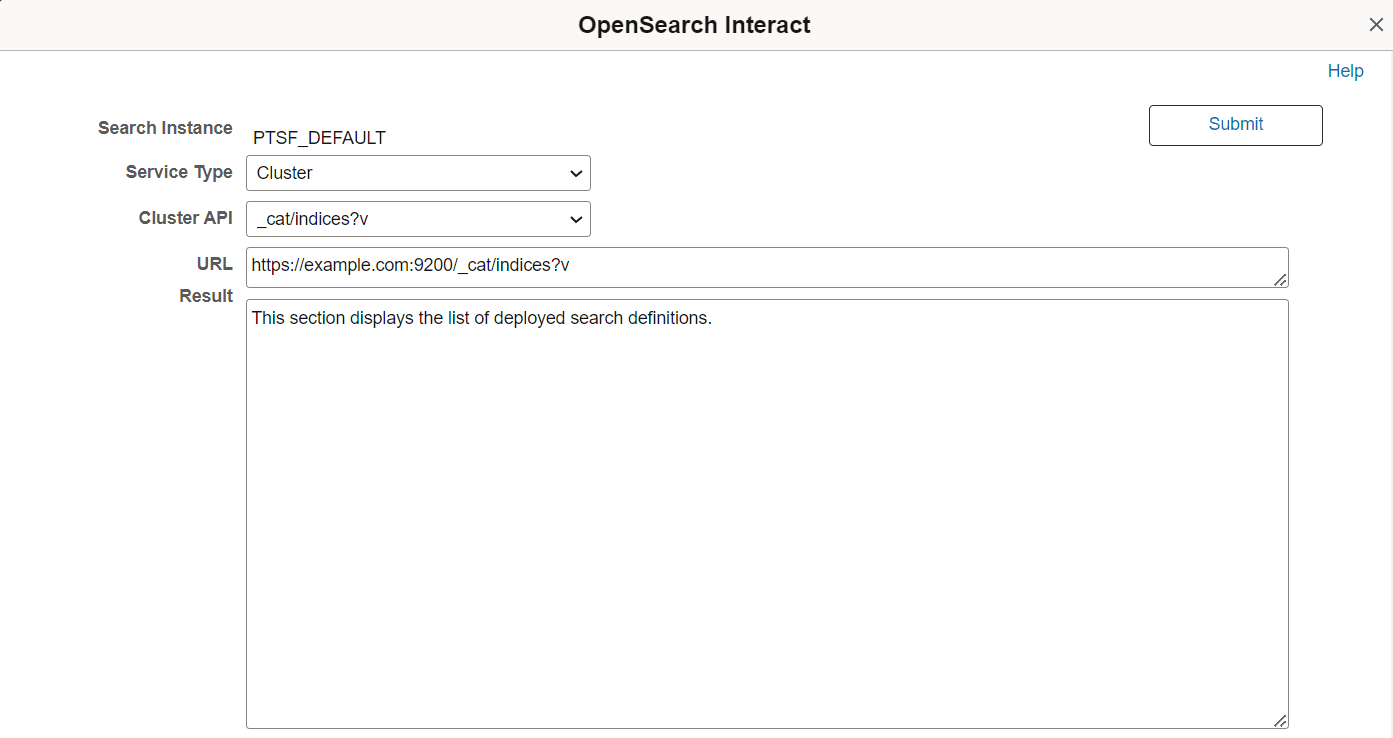
Task: Click the Result area resize grip
Action: pyautogui.click(x=1279, y=719)
